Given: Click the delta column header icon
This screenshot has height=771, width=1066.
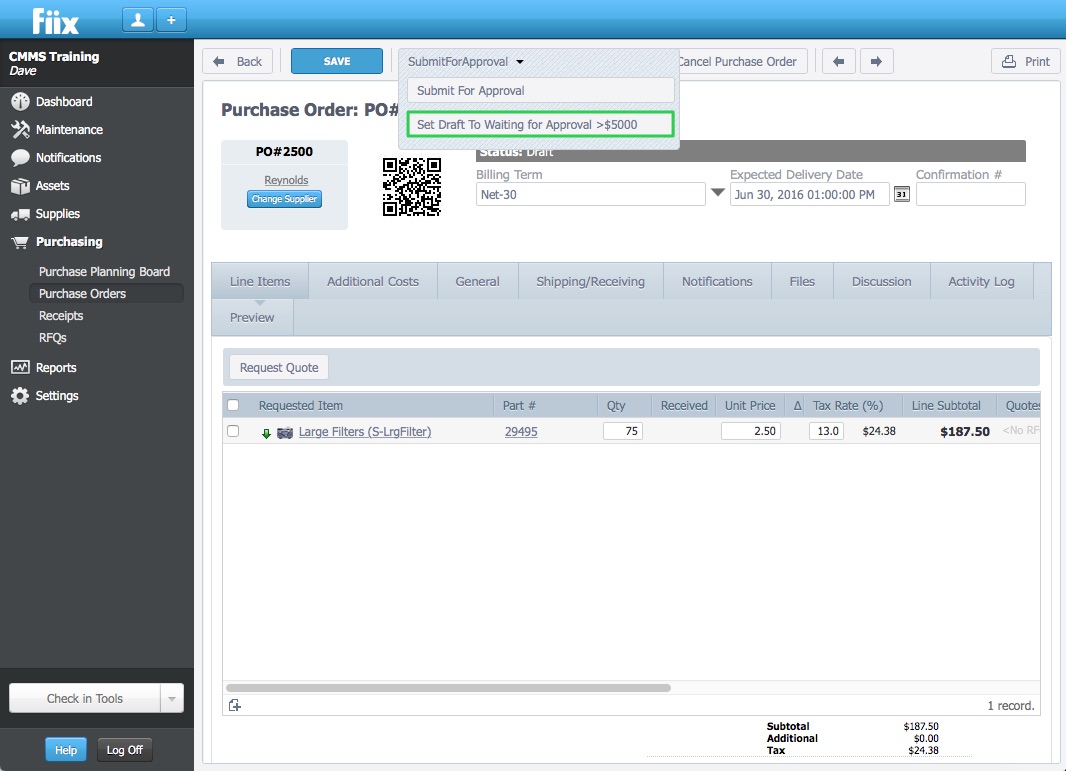Looking at the screenshot, I should coord(797,406).
